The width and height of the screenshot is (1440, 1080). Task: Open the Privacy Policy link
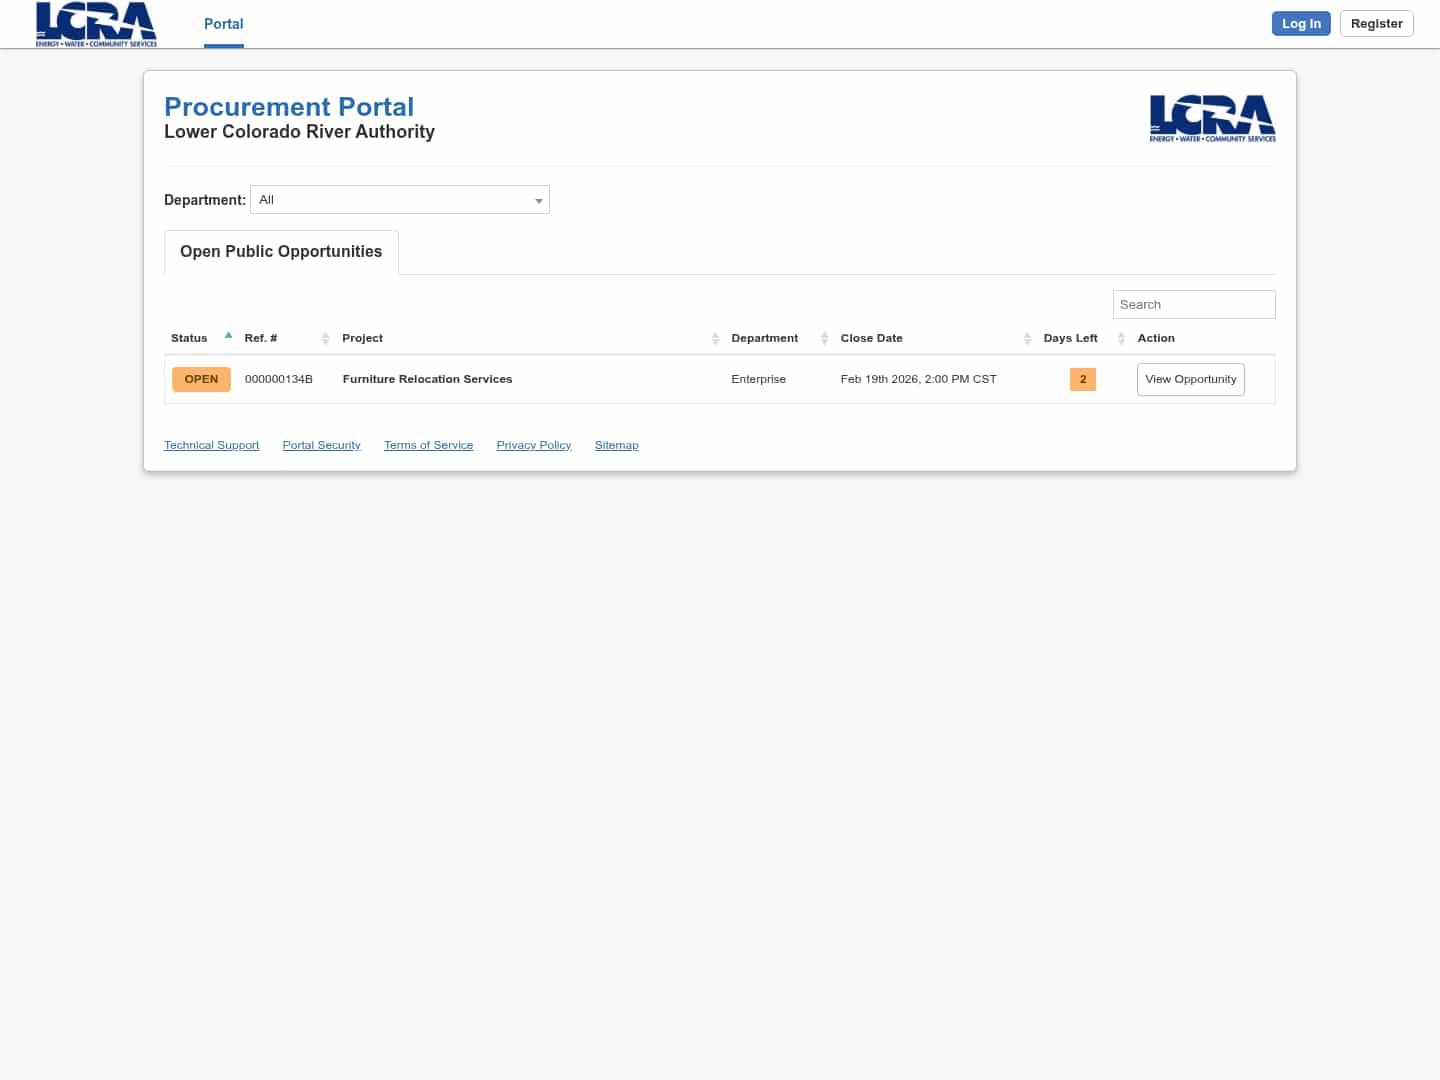click(533, 444)
